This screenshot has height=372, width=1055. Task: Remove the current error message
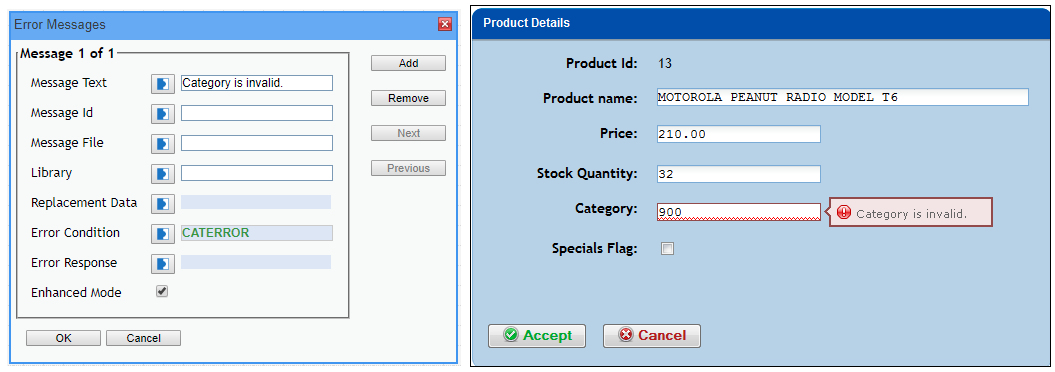[408, 98]
